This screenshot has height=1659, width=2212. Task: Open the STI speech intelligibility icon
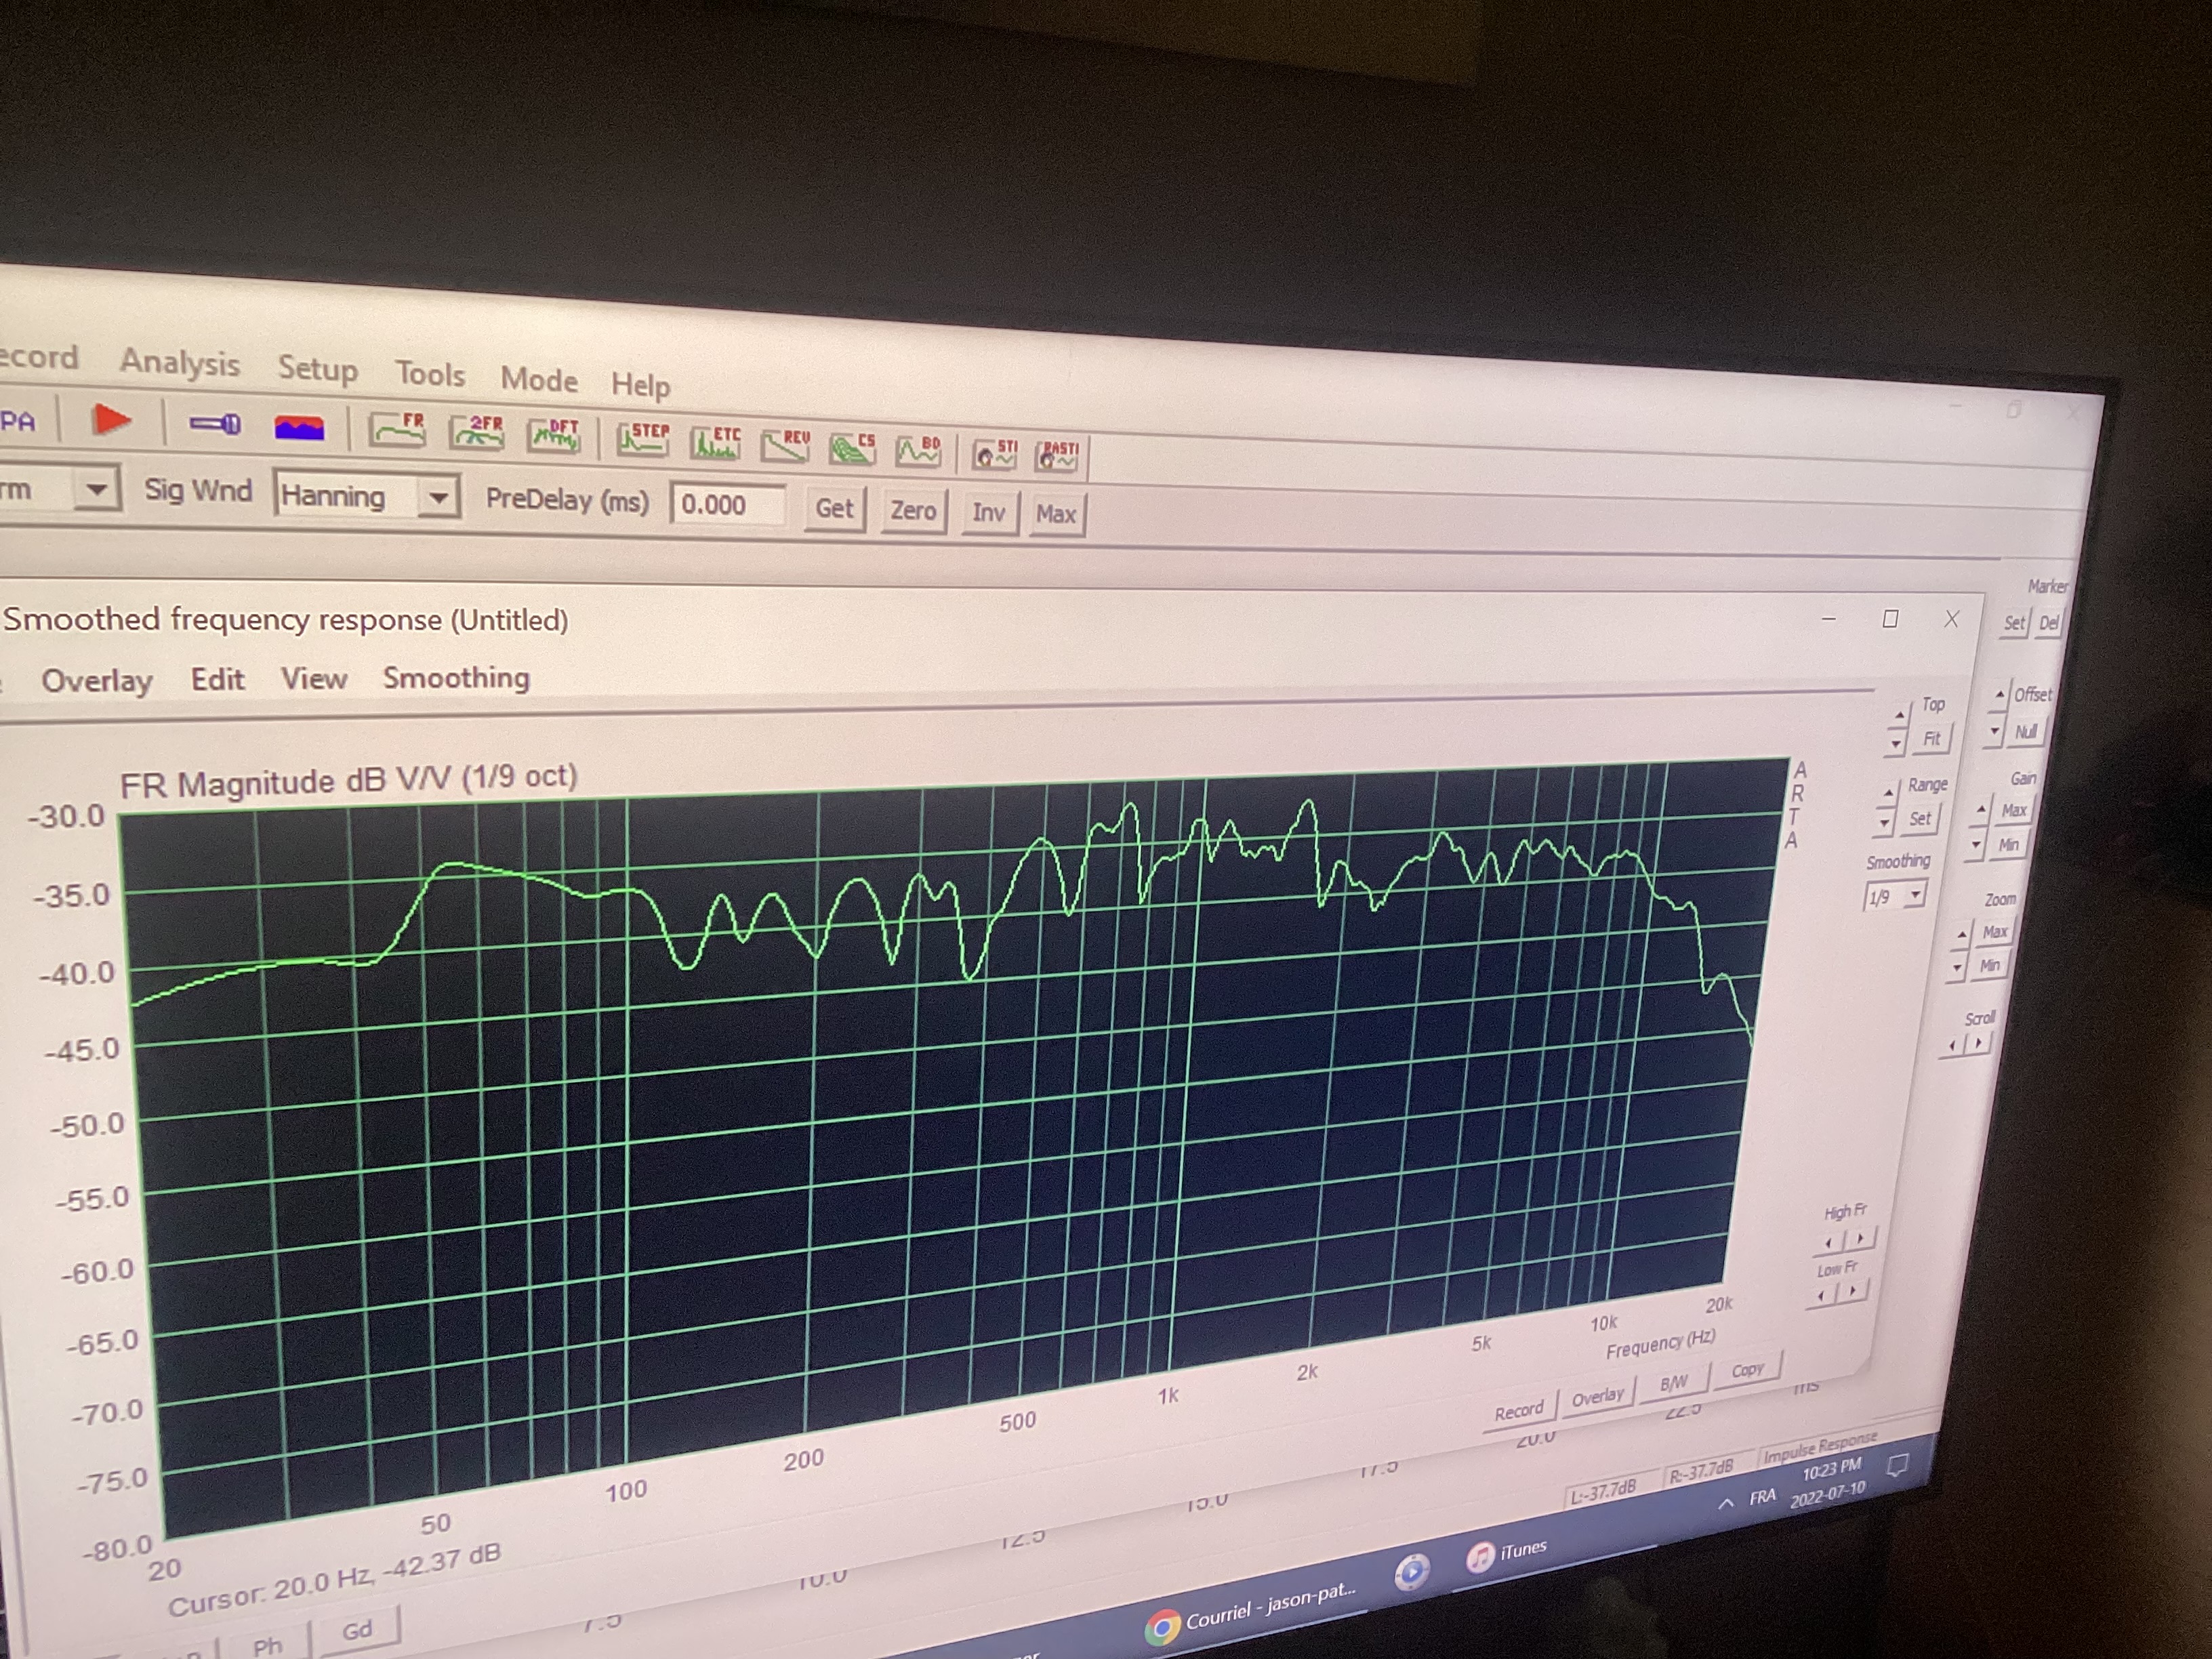(x=996, y=454)
